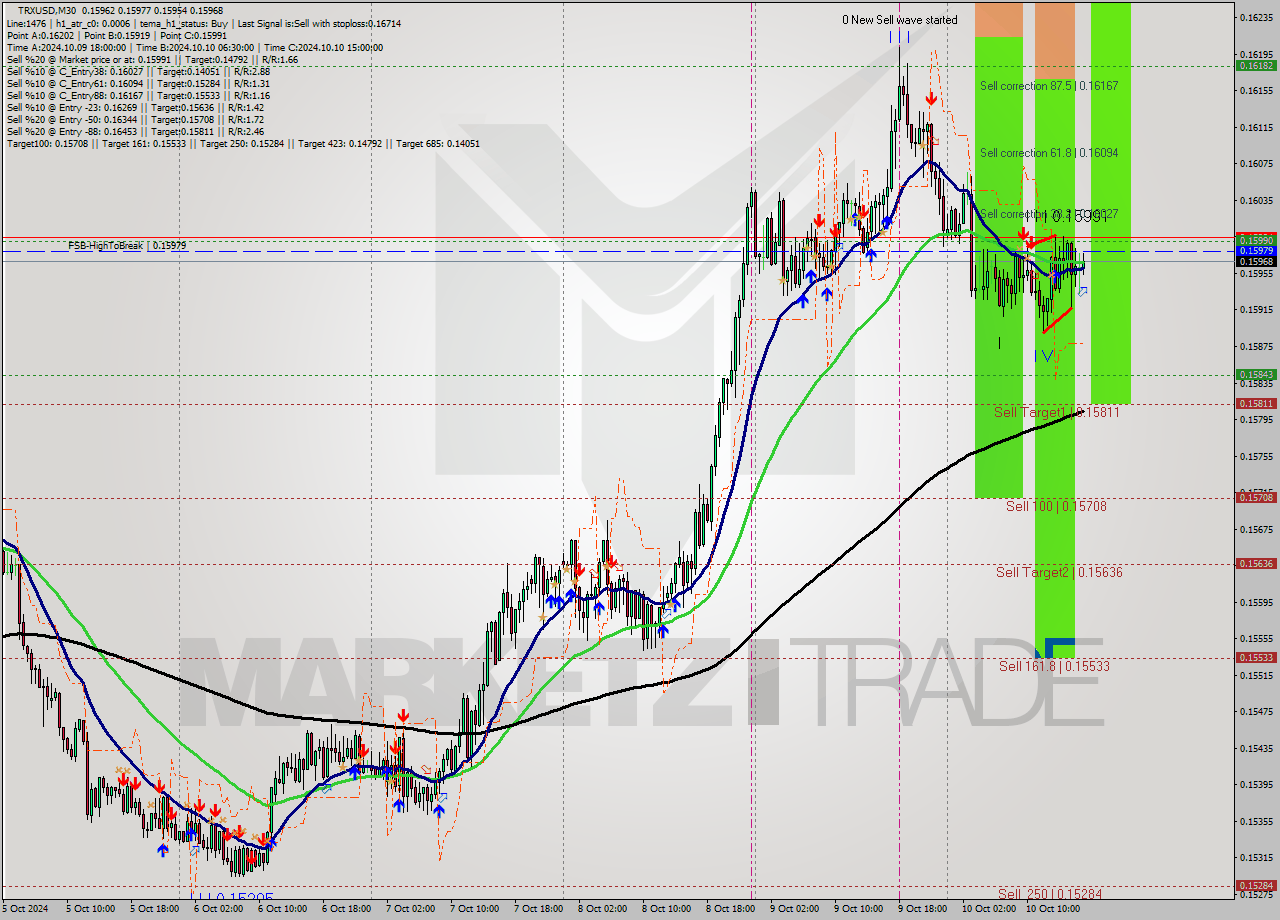Click the TRXUSD,M30 symbol title text
Screen dimensions: 1280x920
(47, 10)
